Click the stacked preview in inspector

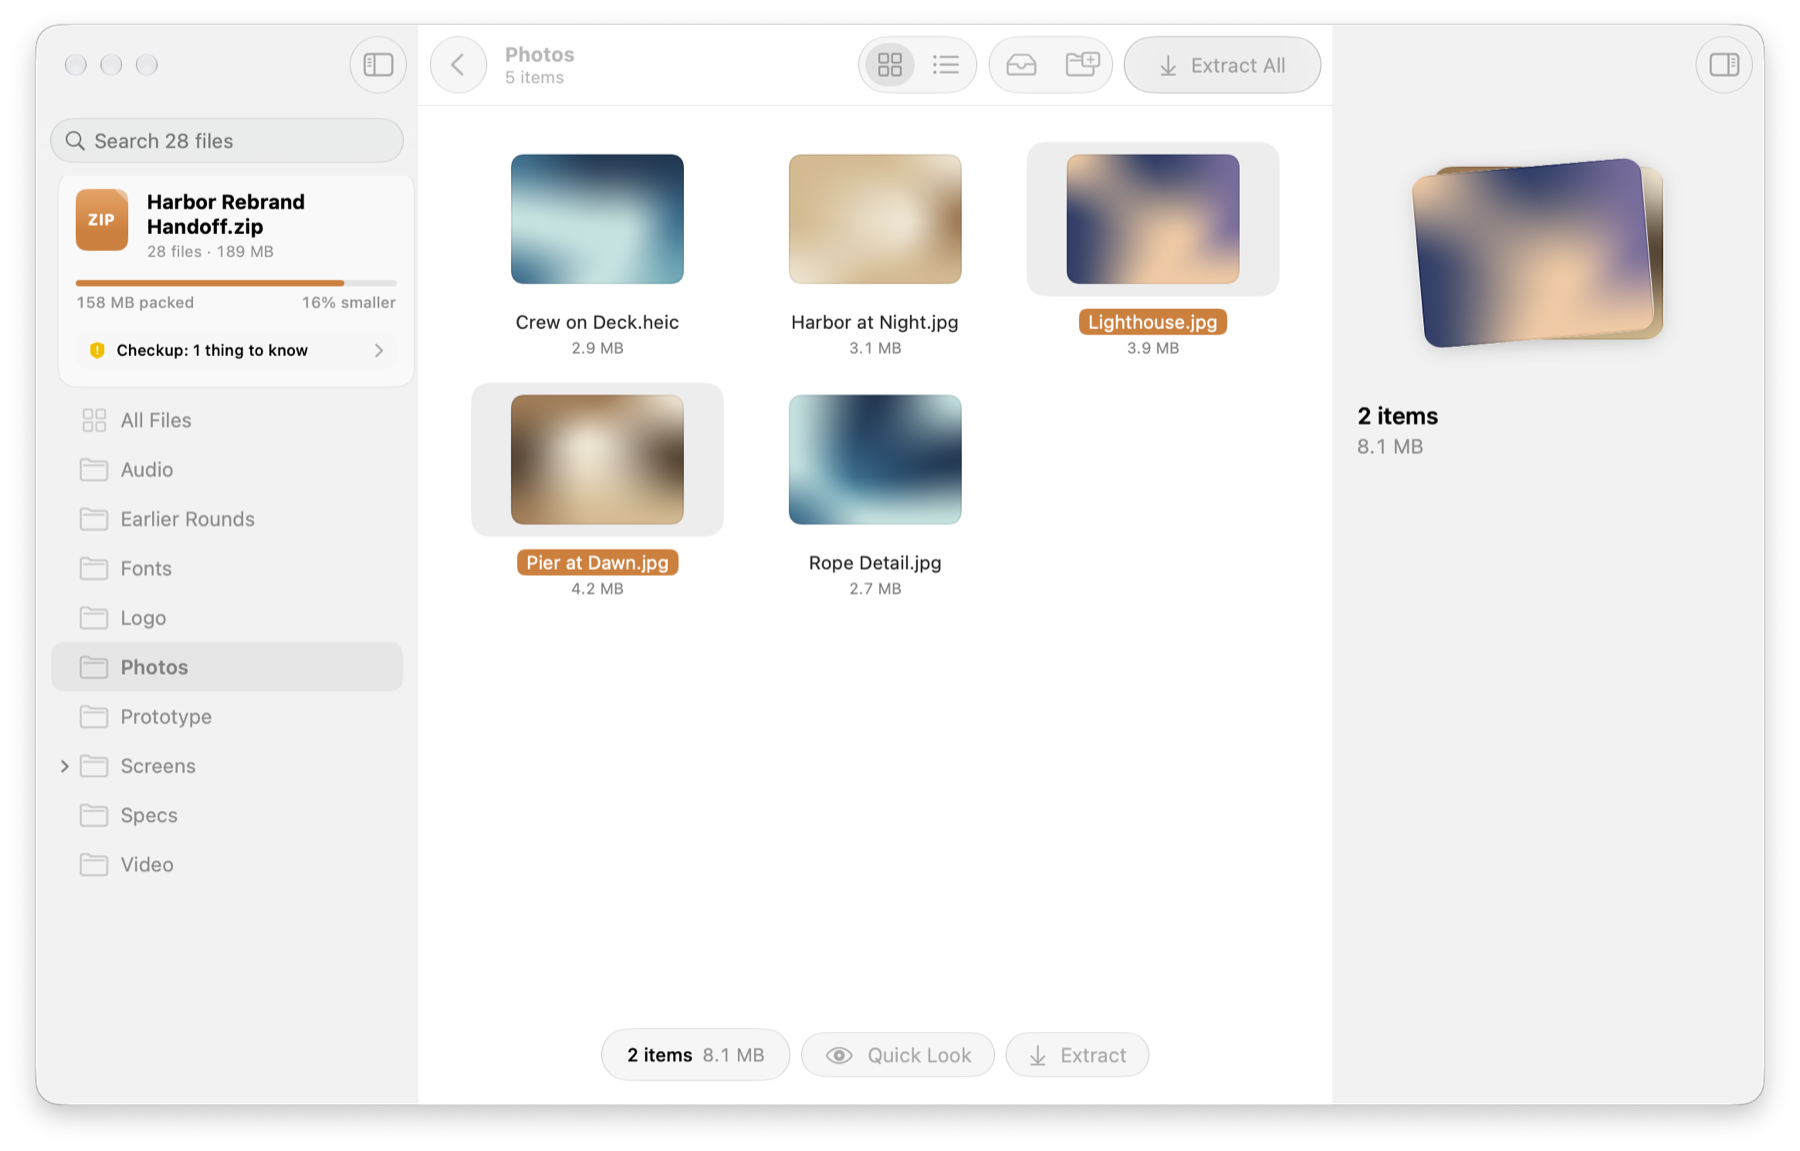point(1538,253)
